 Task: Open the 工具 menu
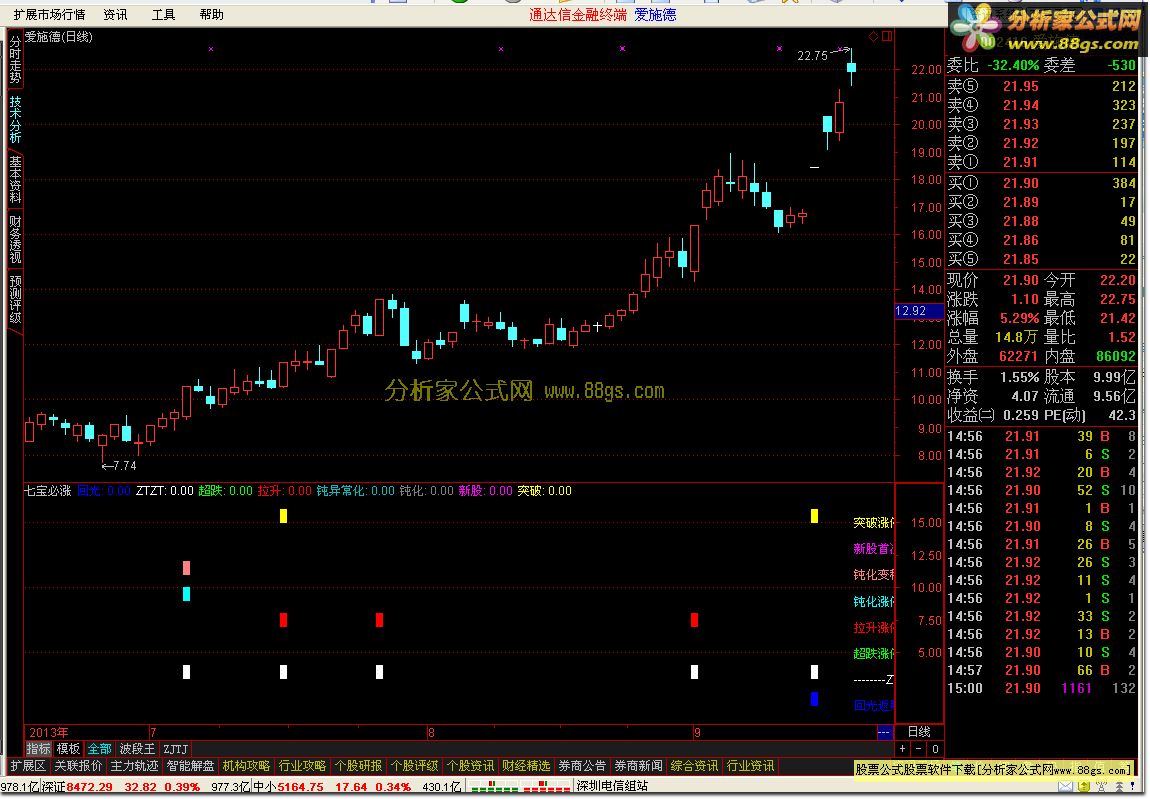pos(163,15)
